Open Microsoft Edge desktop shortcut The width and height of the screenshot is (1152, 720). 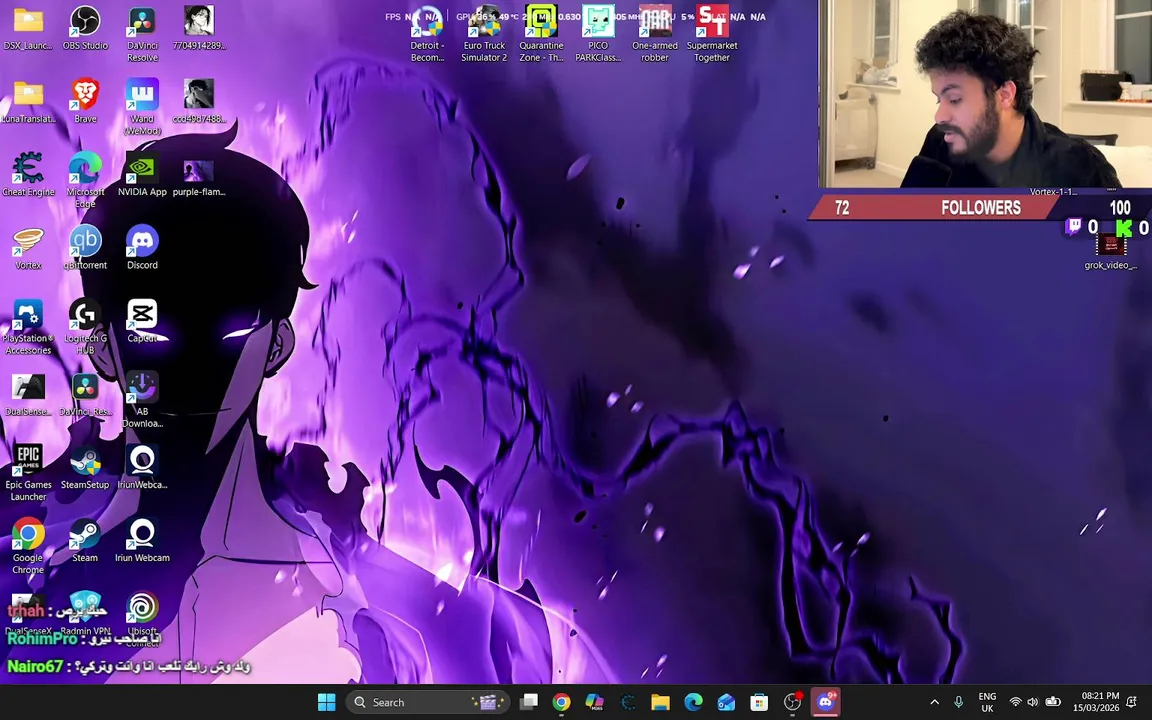pos(85,181)
